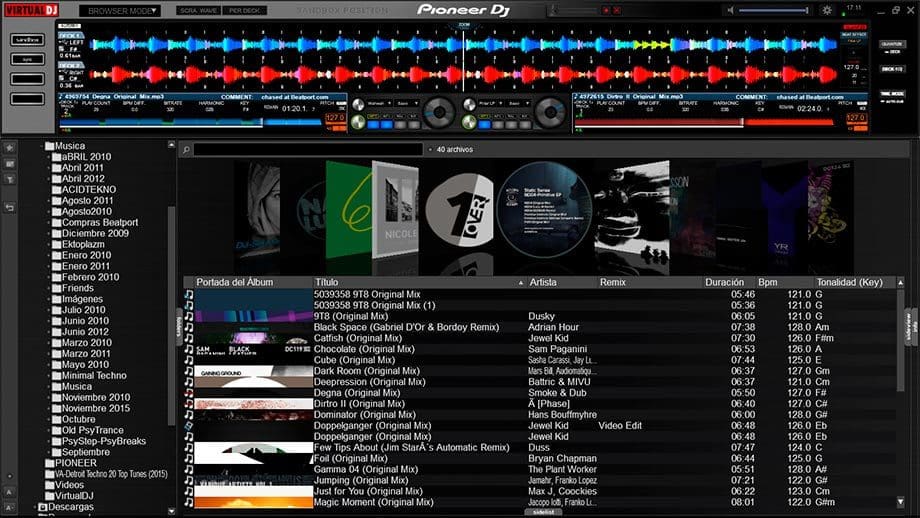
Task: Select the 1 OVER album cover thumbnail
Action: click(x=459, y=209)
